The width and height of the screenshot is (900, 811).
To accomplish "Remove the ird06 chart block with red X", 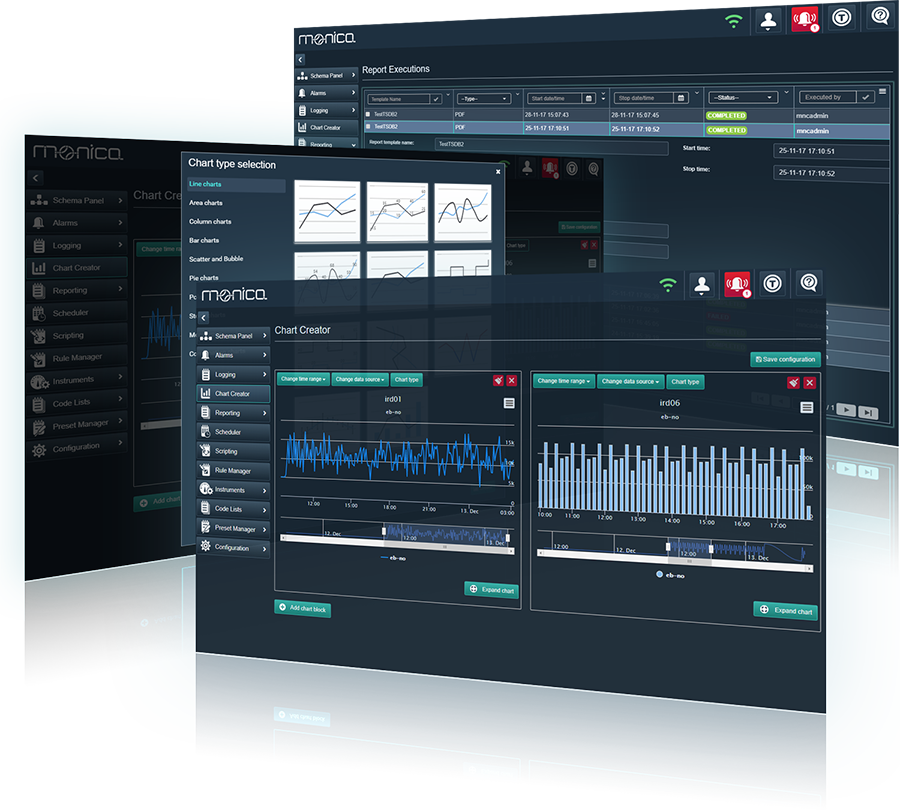I will point(809,383).
